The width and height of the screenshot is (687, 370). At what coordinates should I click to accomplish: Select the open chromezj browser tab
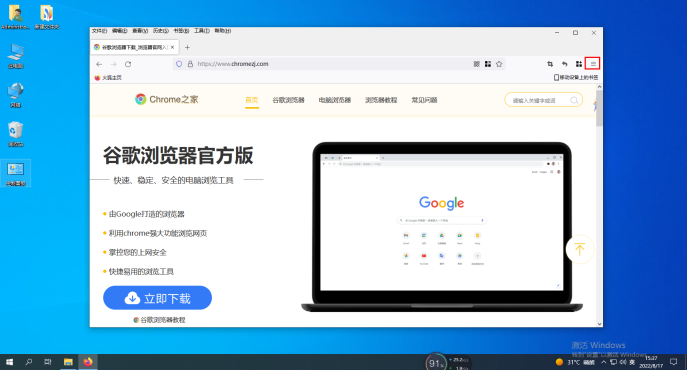[135, 47]
